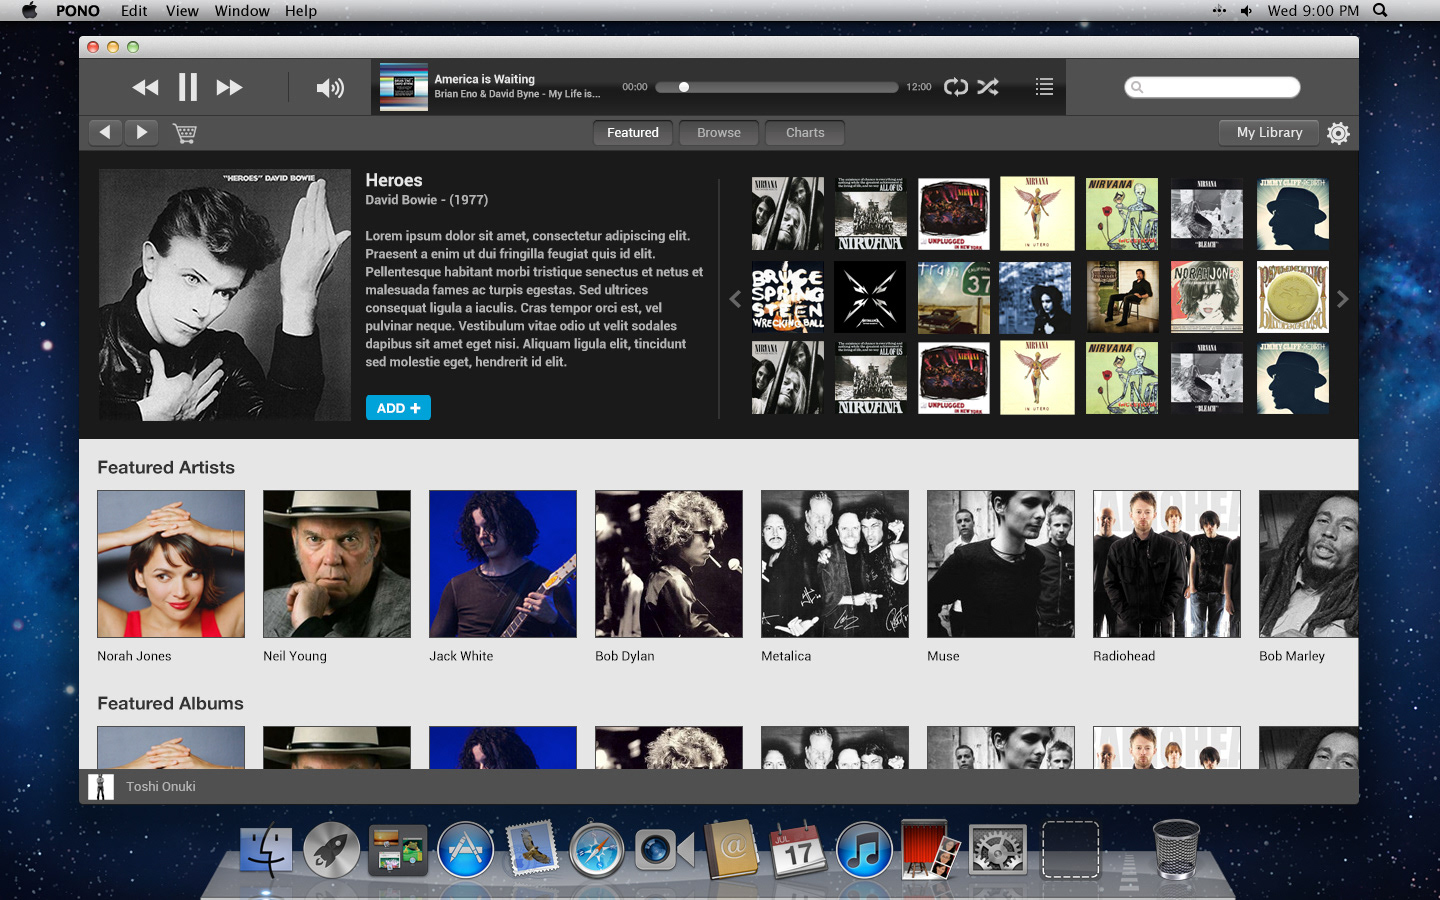
Task: Click the 'Radiohead' name label
Action: 1124,656
